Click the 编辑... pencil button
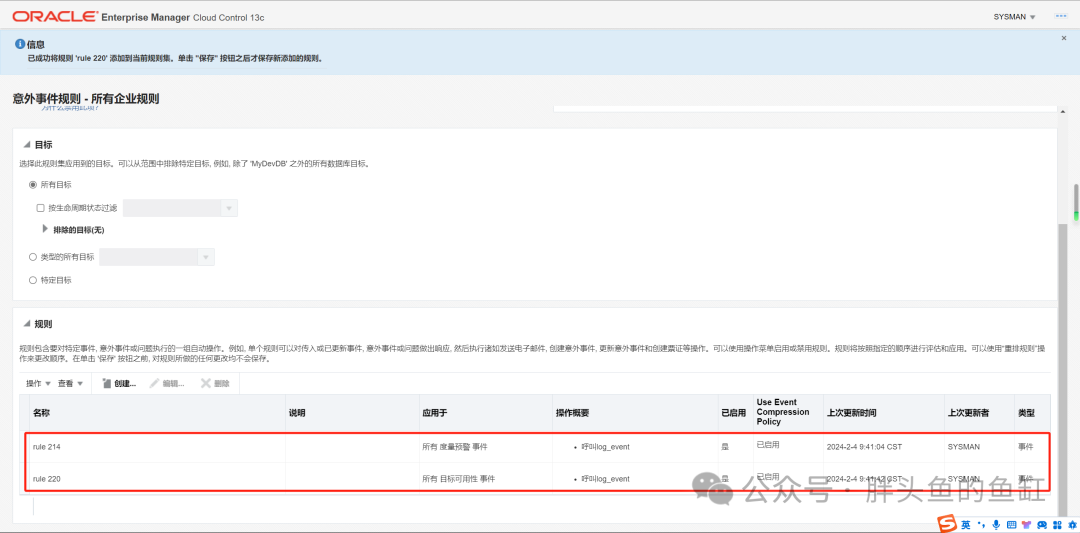Screen dimensions: 1080x533 coord(167,384)
